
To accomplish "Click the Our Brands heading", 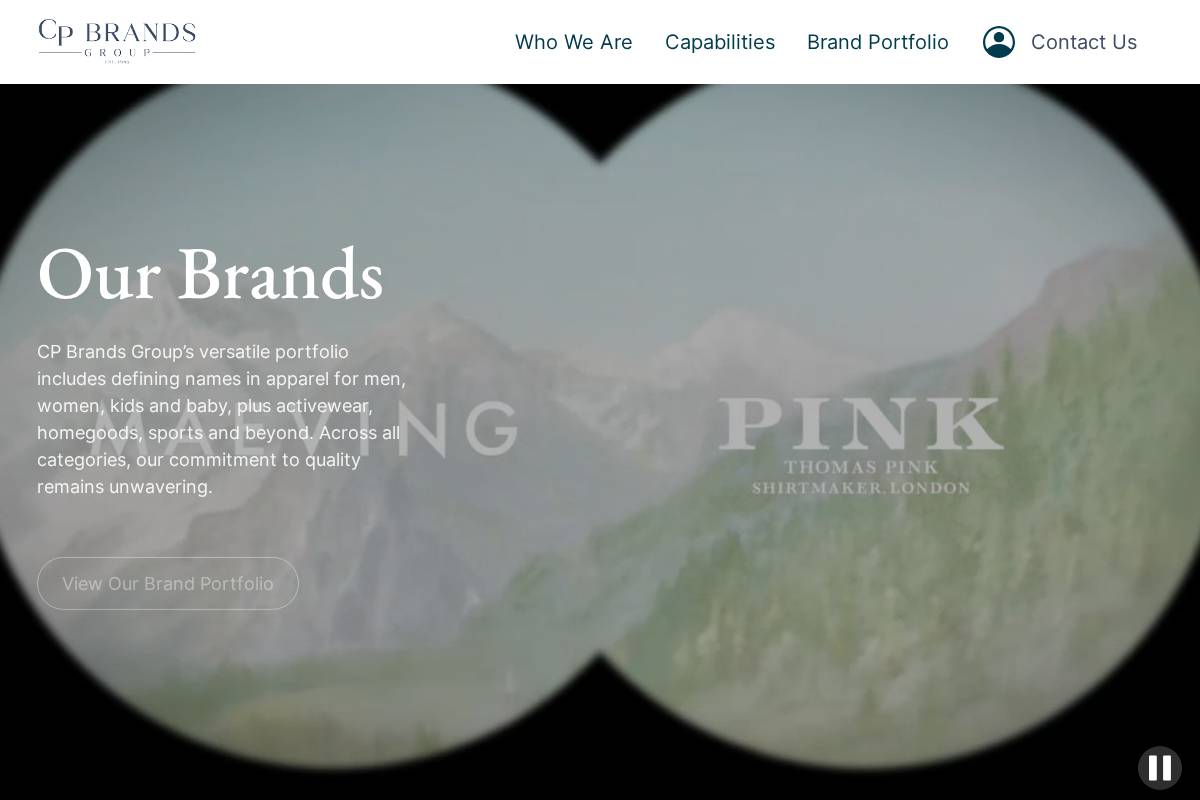I will click(210, 274).
